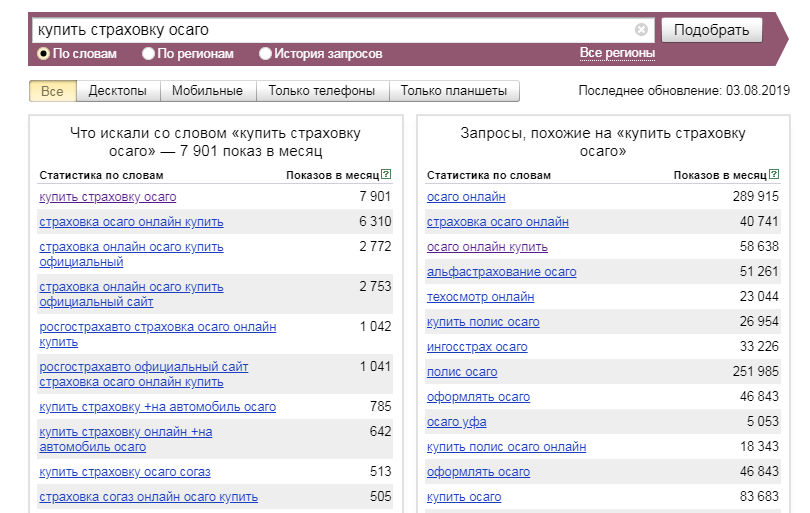The height and width of the screenshot is (513, 810).
Task: Open the "страховка осаго онлайн купить" link
Action: (131, 222)
